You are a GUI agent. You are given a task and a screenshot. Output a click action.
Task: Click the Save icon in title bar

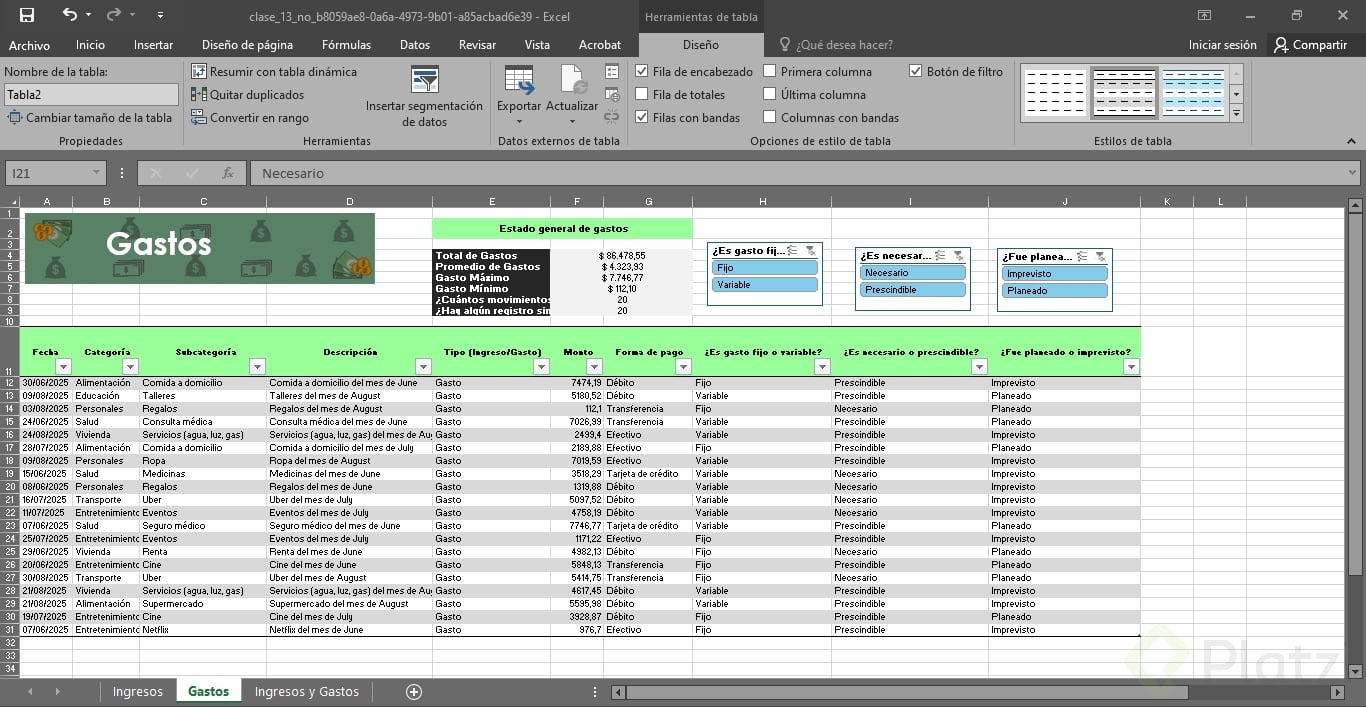[x=26, y=15]
